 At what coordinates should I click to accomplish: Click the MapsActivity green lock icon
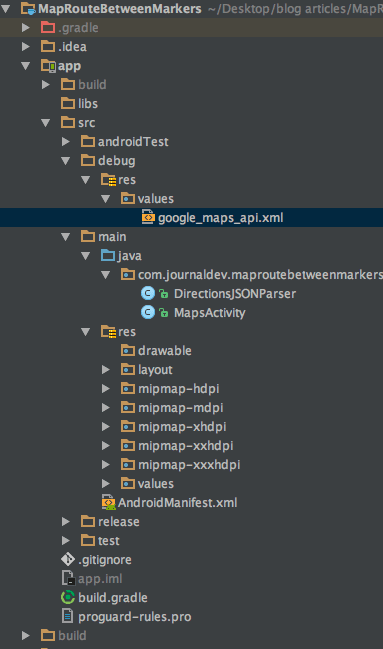pyautogui.click(x=164, y=313)
